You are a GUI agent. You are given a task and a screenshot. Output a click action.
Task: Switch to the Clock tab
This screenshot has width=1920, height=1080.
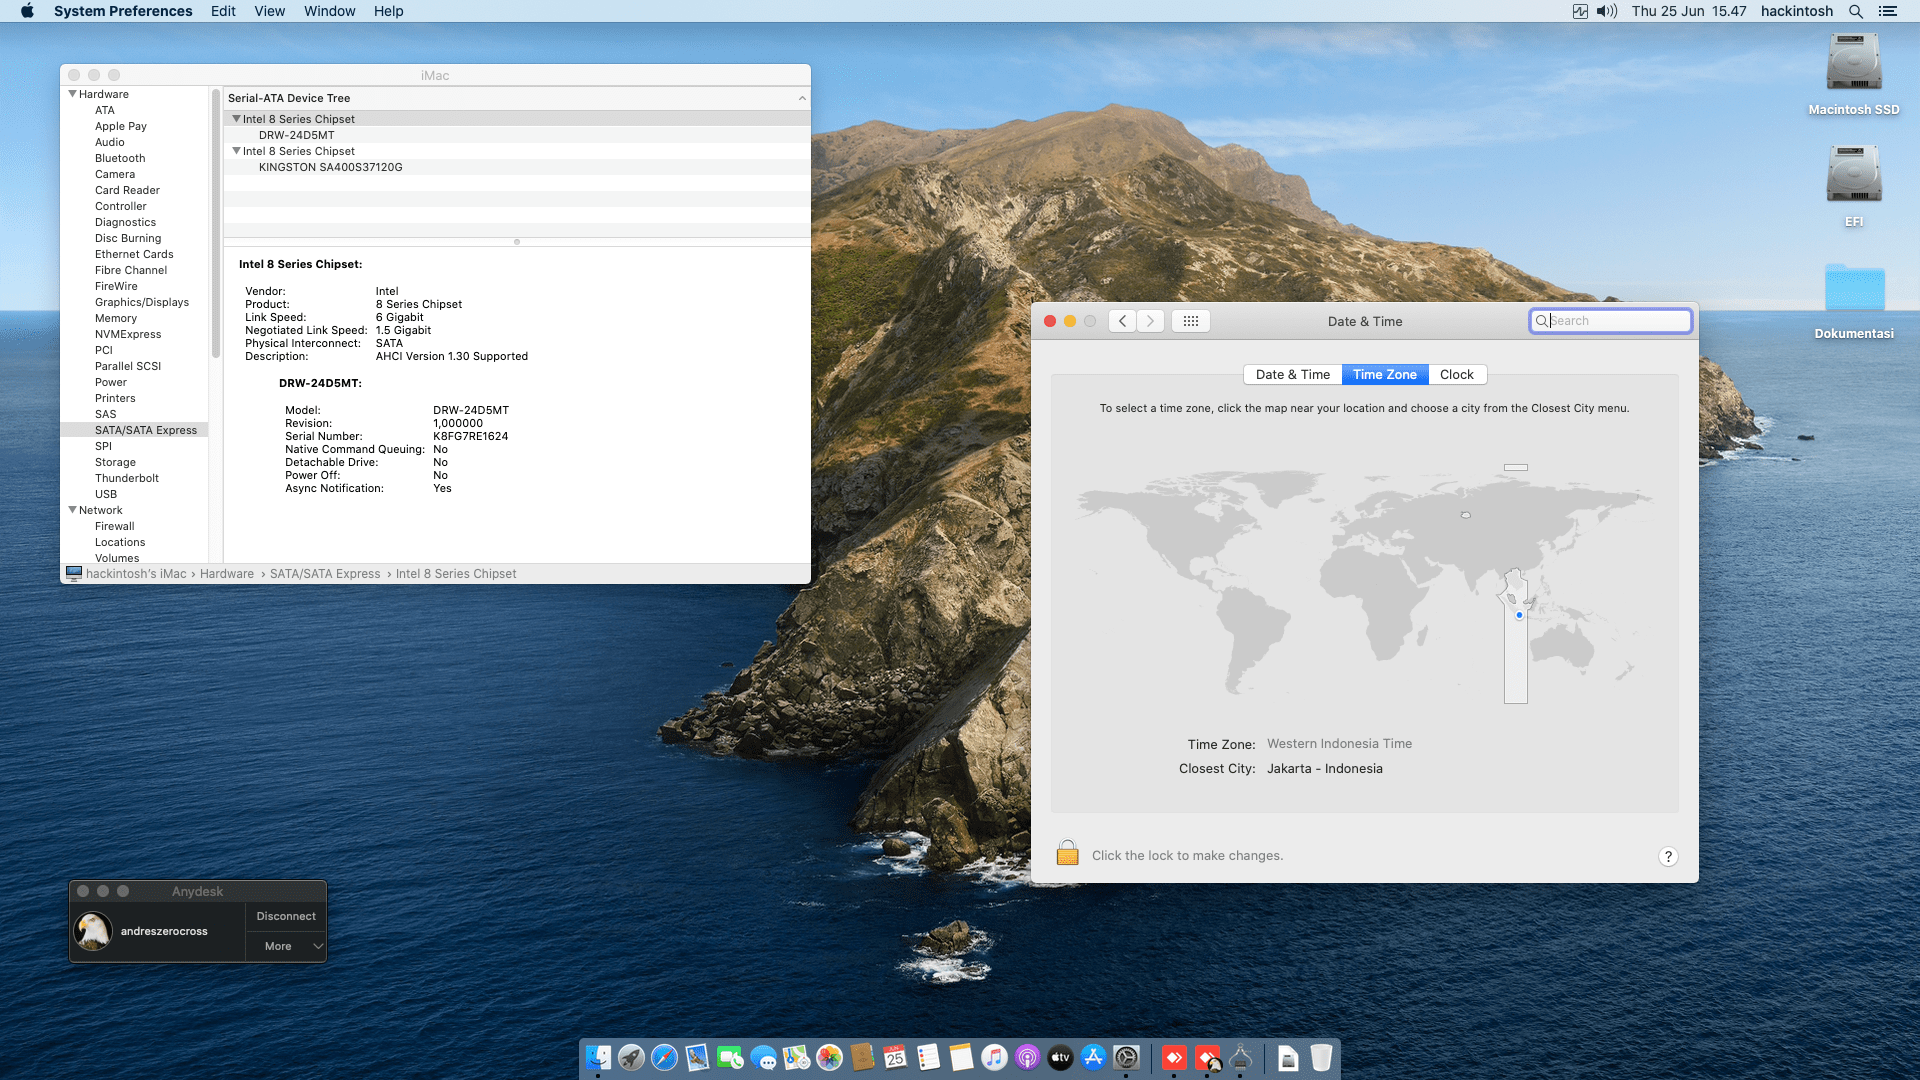(x=1456, y=374)
